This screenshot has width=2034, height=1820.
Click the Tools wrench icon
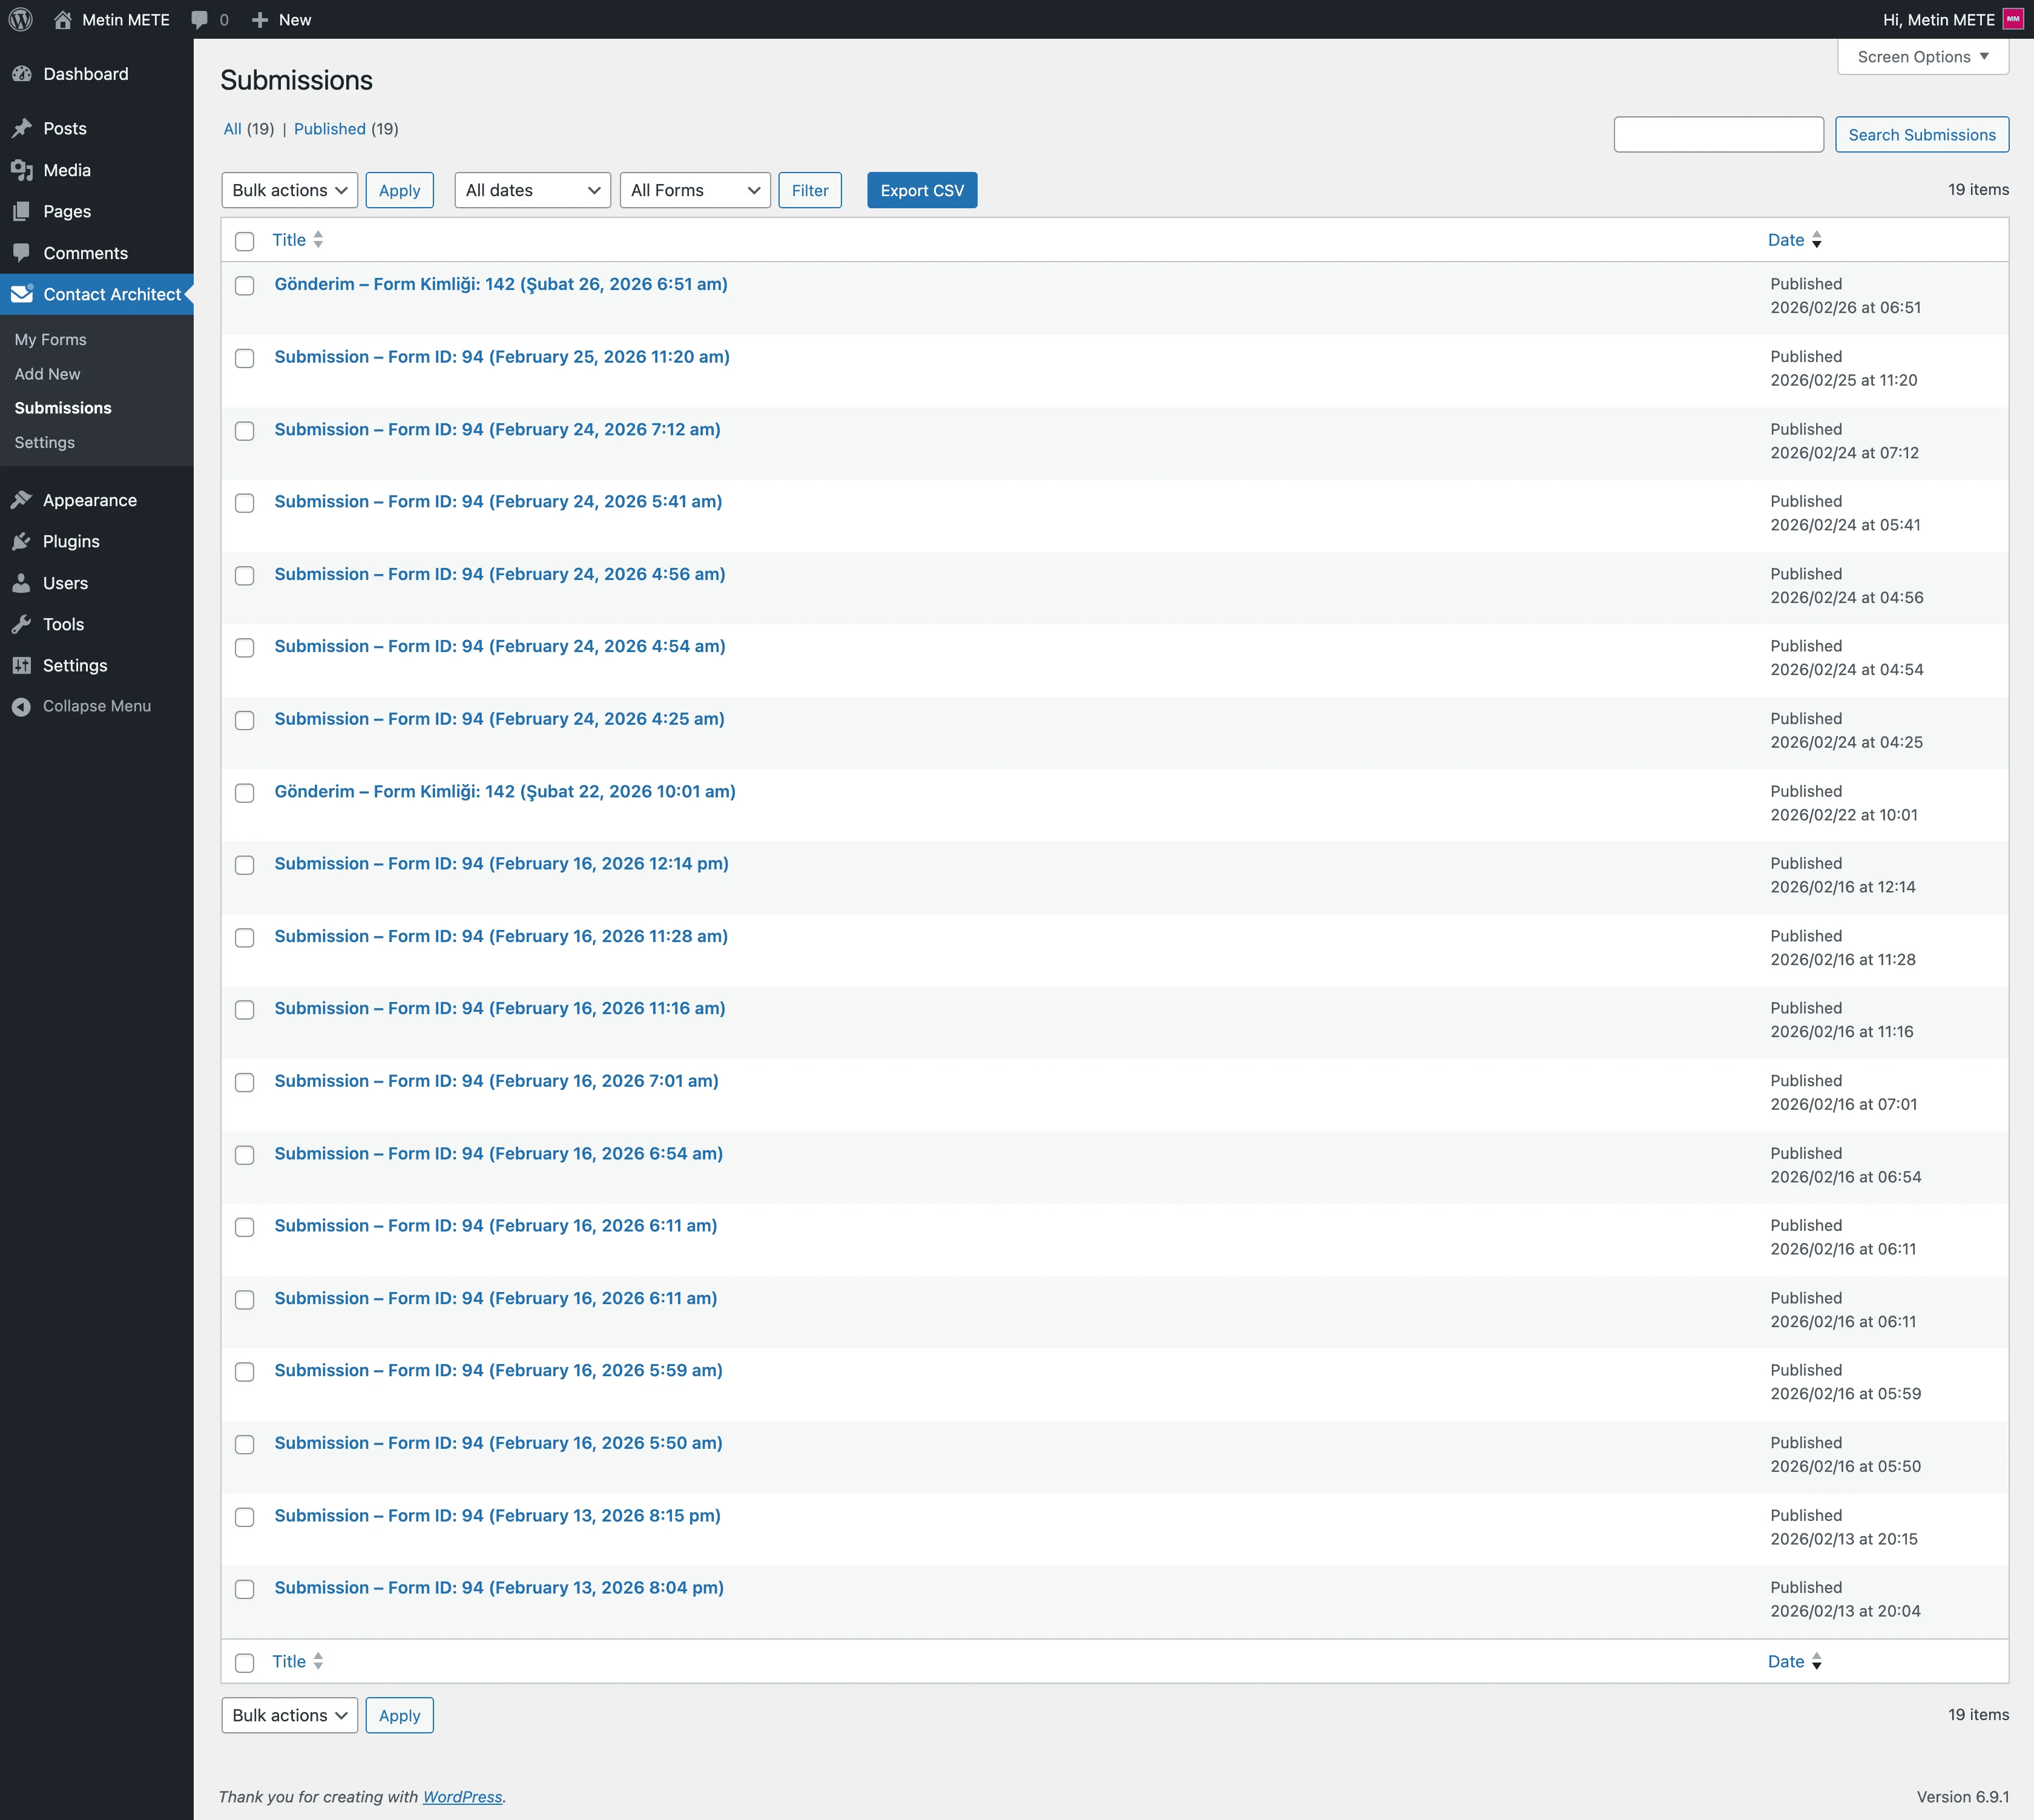click(22, 624)
